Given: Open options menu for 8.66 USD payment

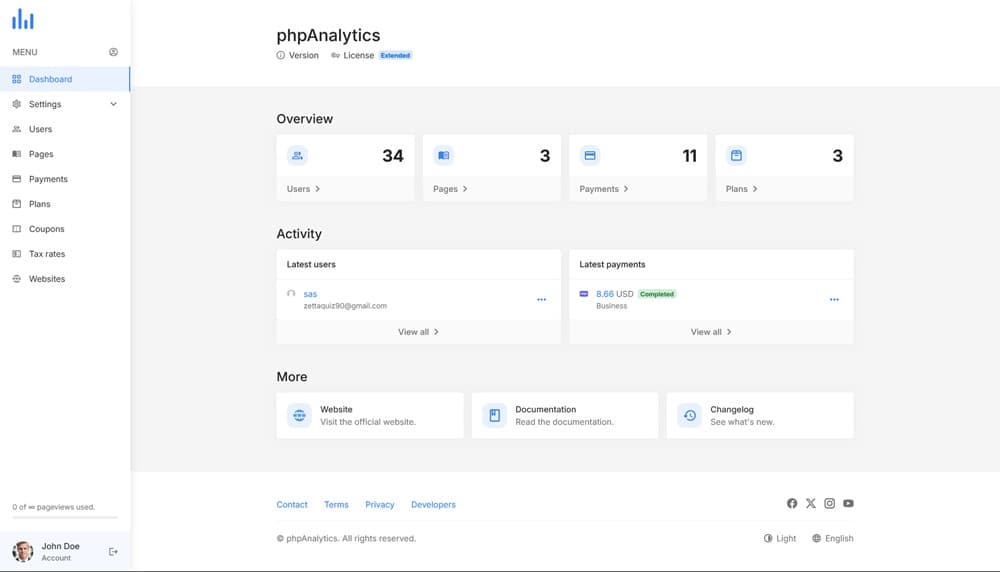Looking at the screenshot, I should pos(834,300).
